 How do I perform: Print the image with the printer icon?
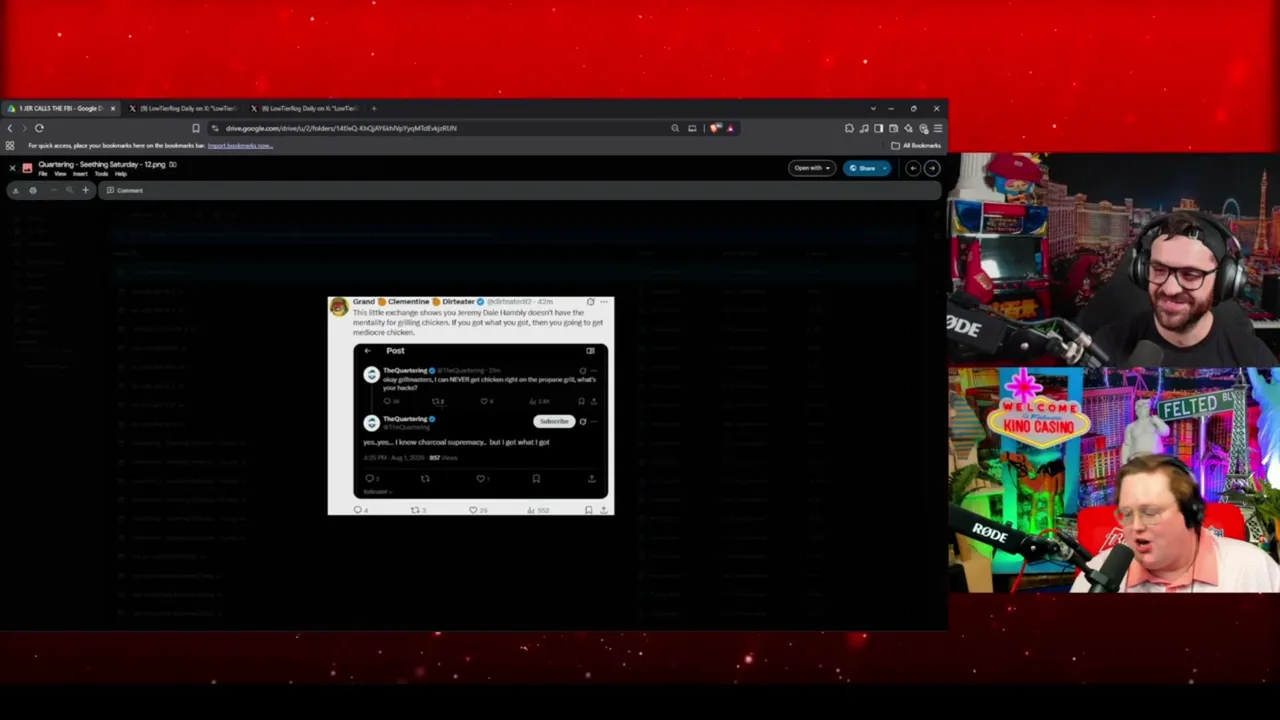[x=32, y=190]
